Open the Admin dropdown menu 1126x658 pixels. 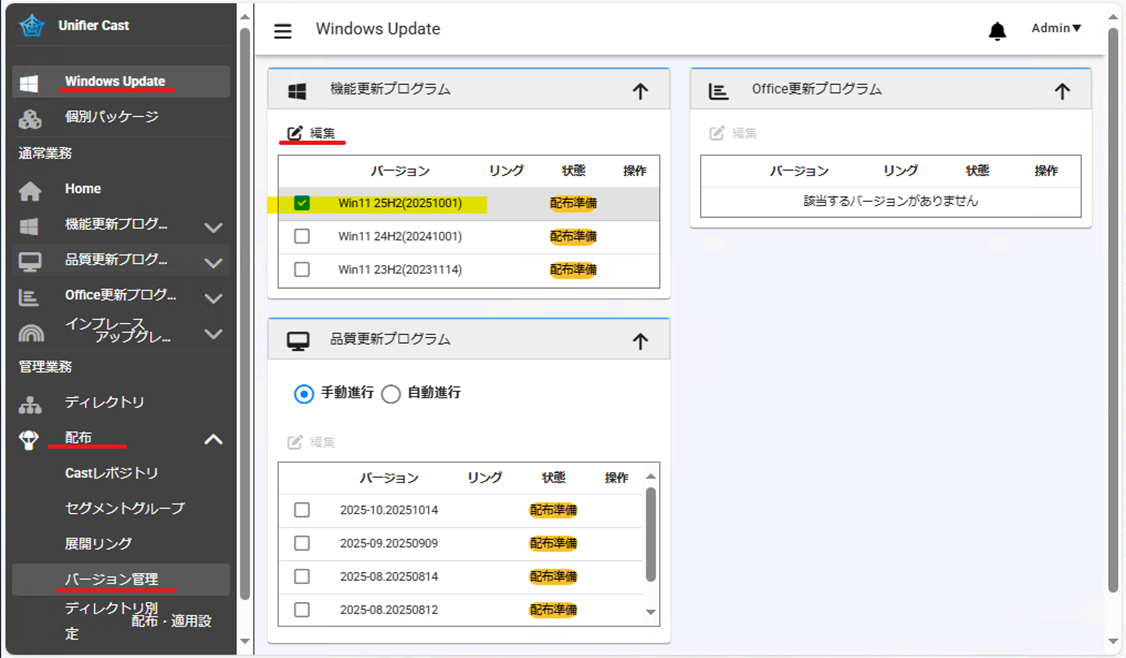click(1055, 28)
